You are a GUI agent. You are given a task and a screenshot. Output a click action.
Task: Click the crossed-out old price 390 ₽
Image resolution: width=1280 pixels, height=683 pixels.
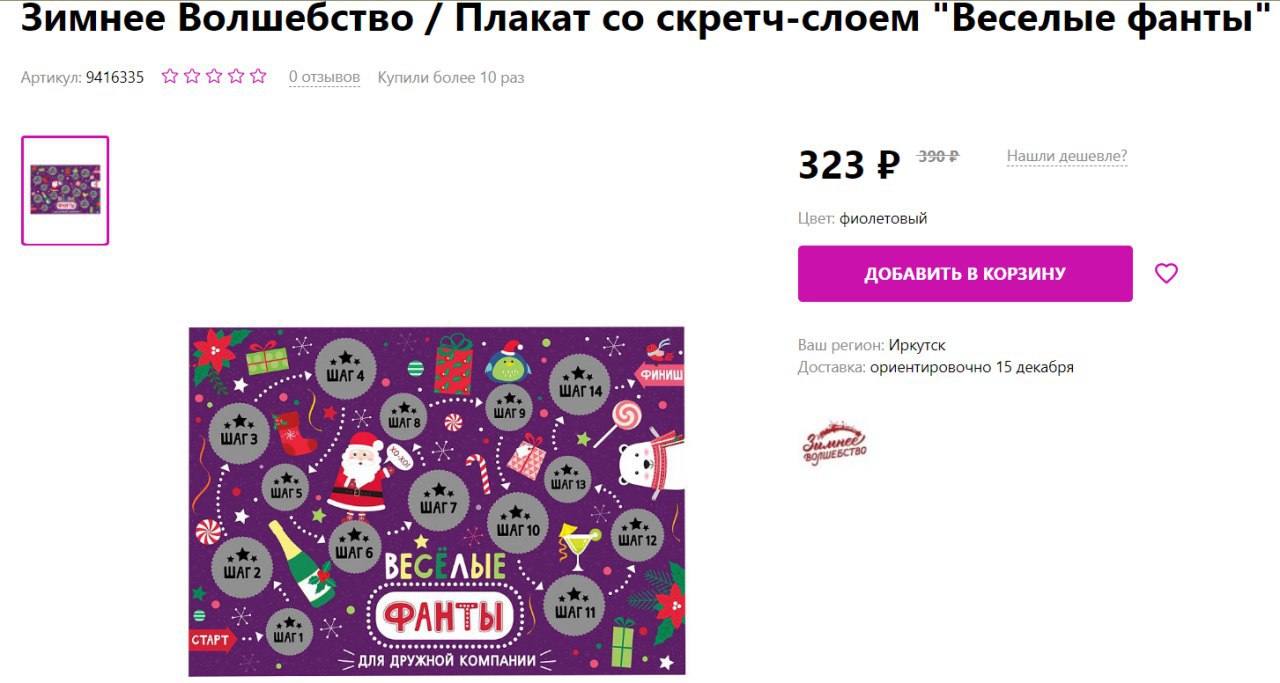[x=938, y=156]
